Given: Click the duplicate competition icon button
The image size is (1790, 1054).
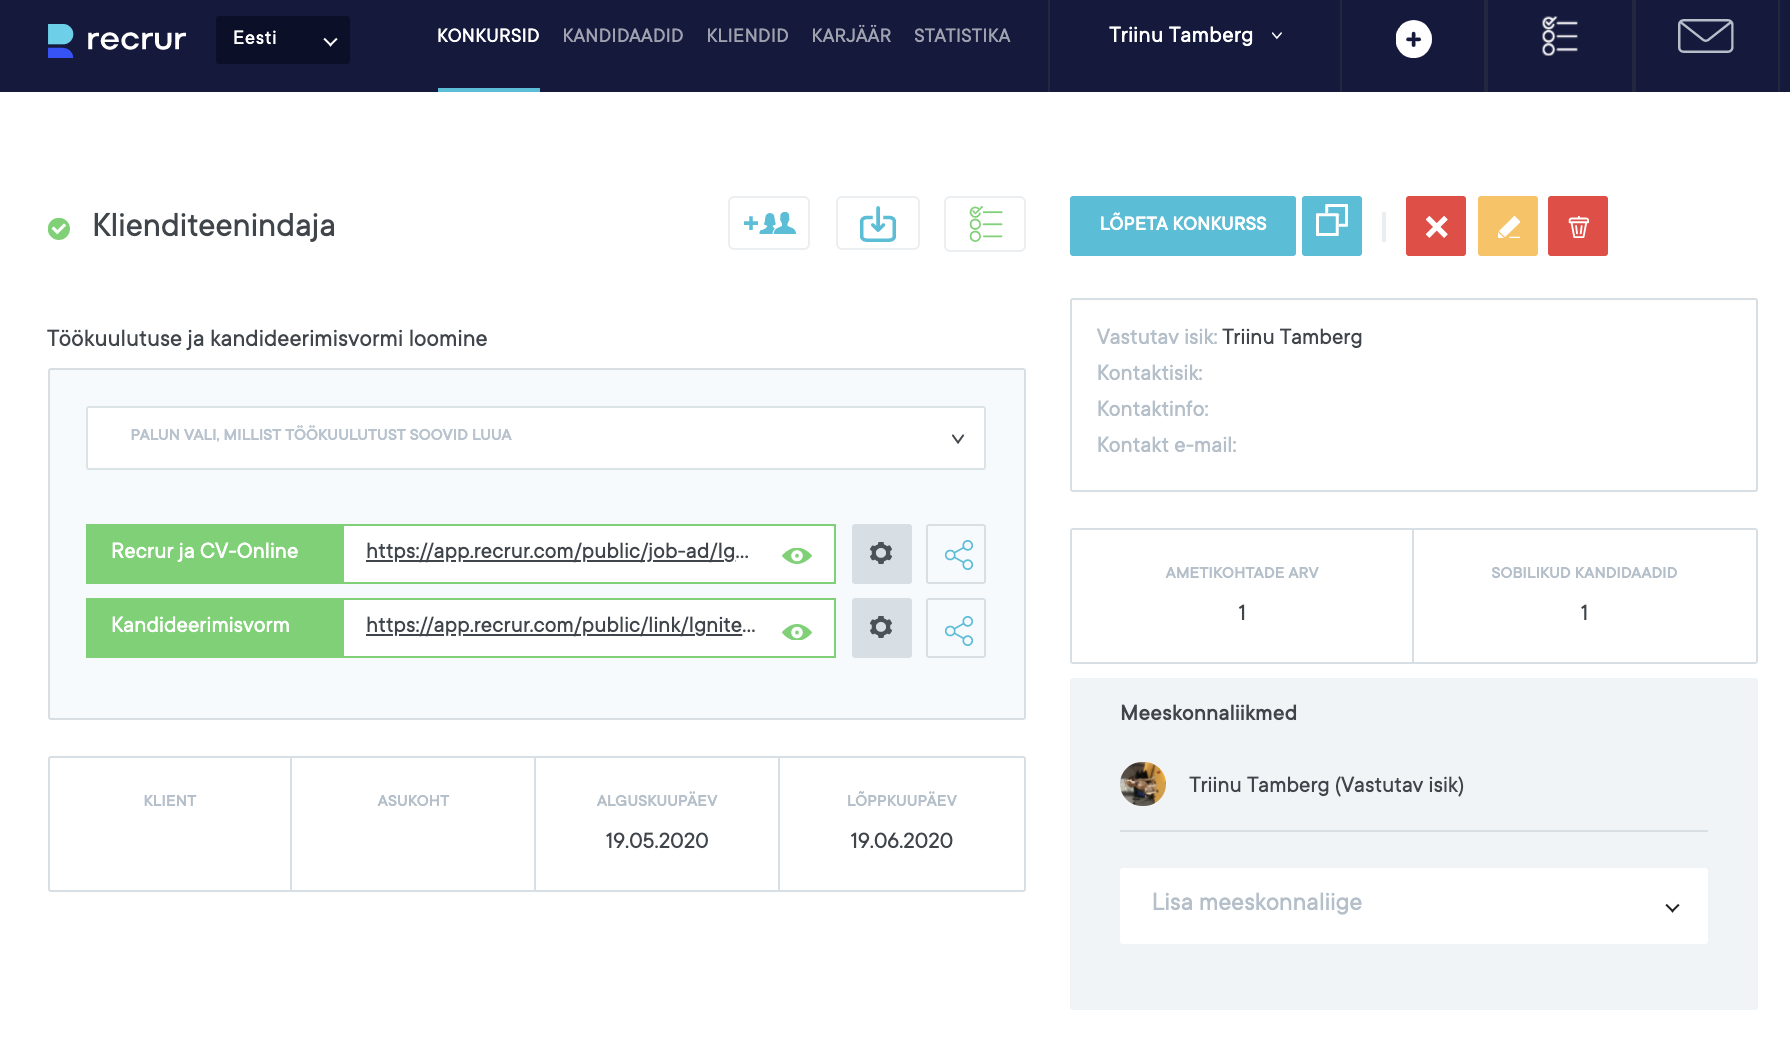Looking at the screenshot, I should coord(1331,226).
